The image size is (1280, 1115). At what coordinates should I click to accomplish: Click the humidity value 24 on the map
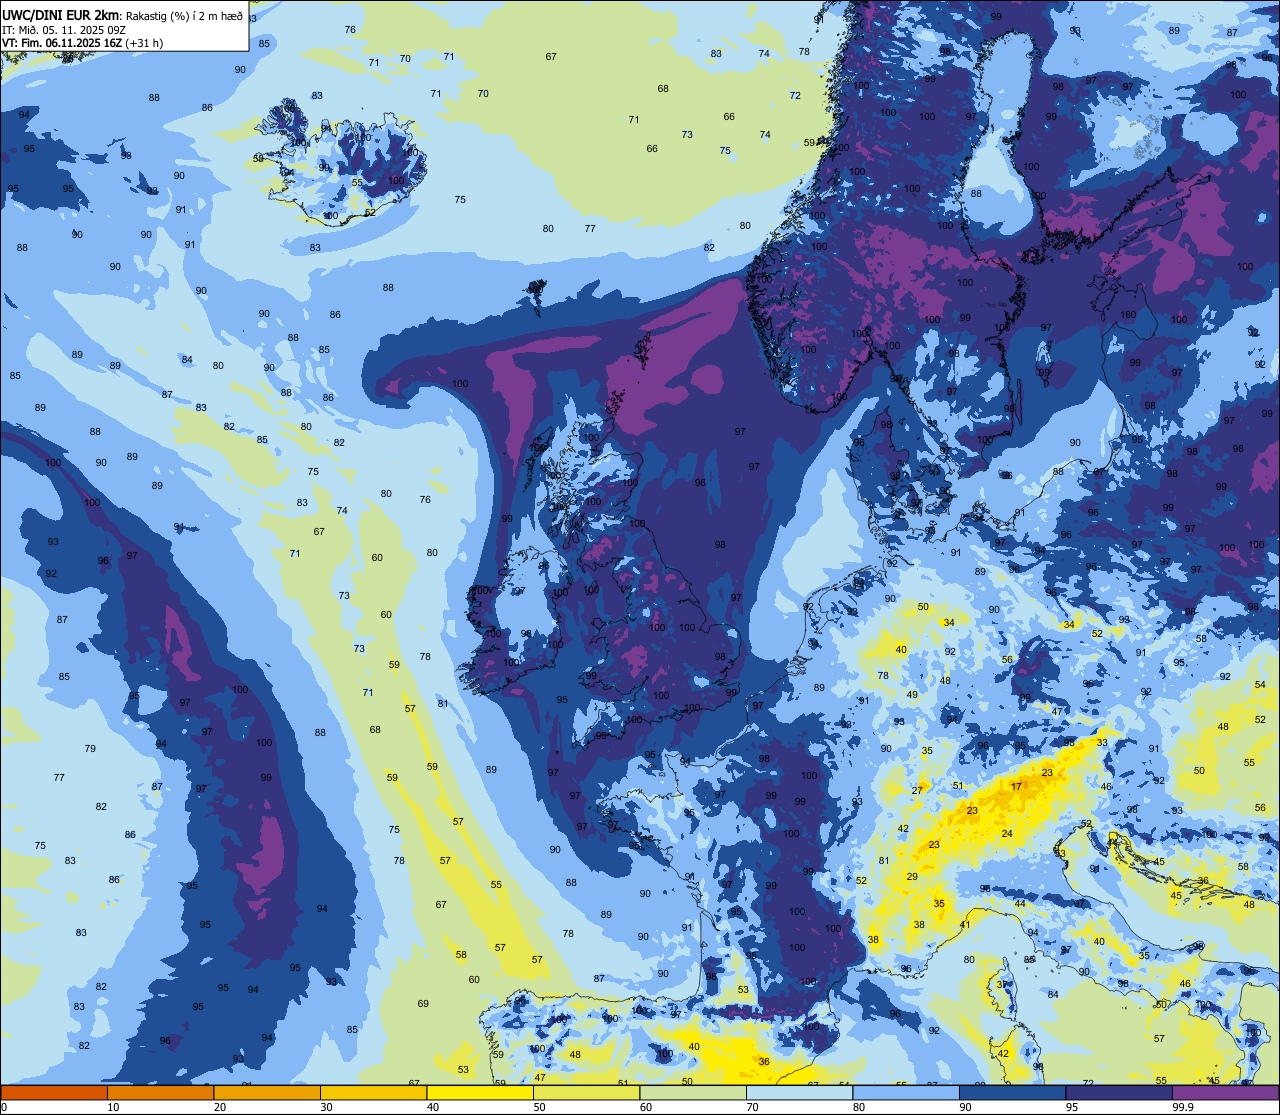click(1007, 833)
